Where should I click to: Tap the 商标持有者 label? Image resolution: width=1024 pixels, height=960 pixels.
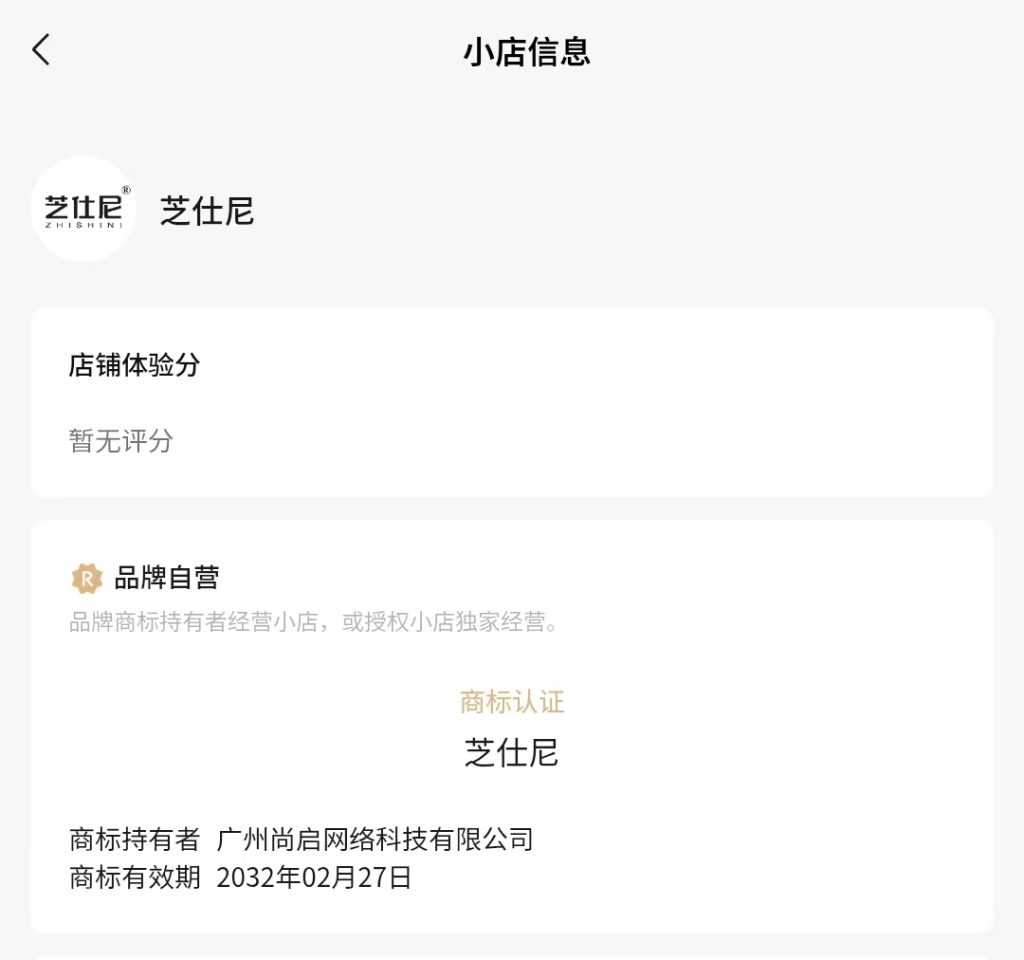click(x=134, y=838)
